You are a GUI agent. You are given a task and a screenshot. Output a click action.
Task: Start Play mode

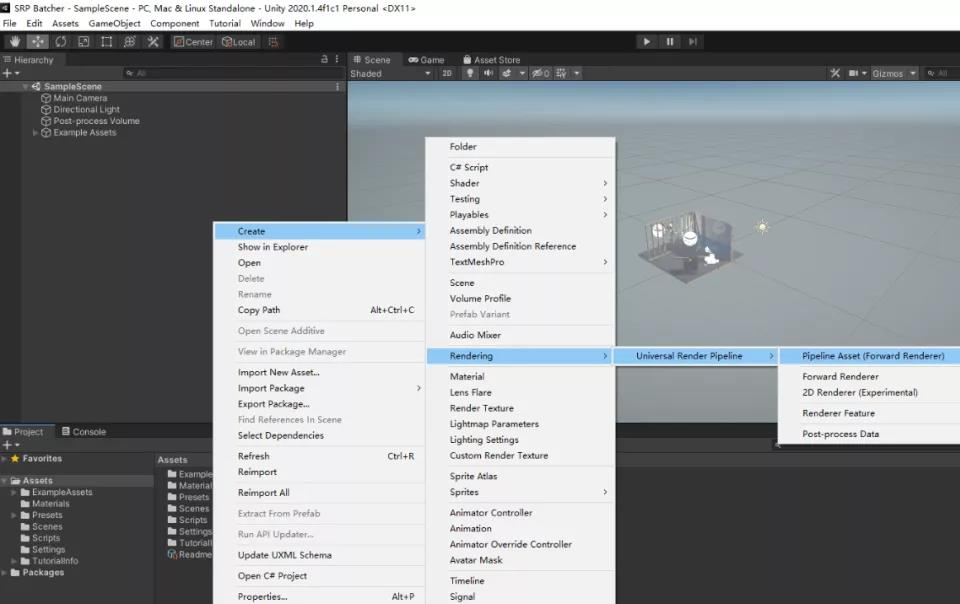click(x=647, y=42)
